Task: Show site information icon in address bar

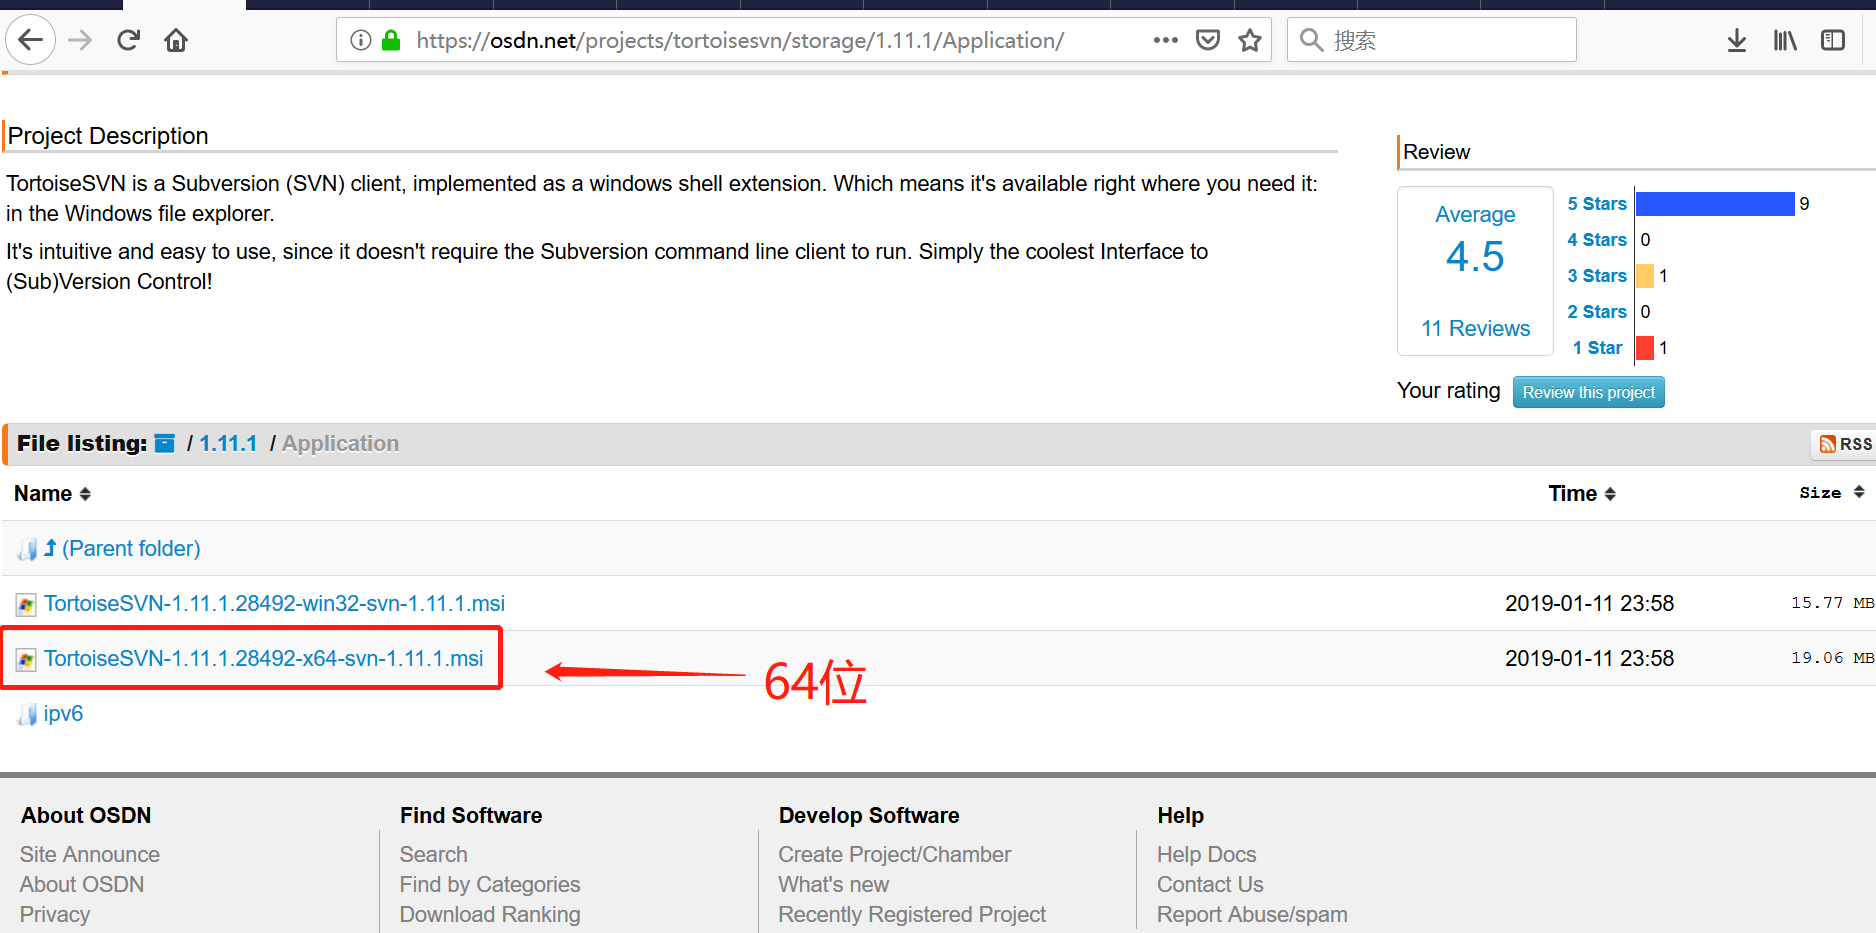Action: point(361,40)
